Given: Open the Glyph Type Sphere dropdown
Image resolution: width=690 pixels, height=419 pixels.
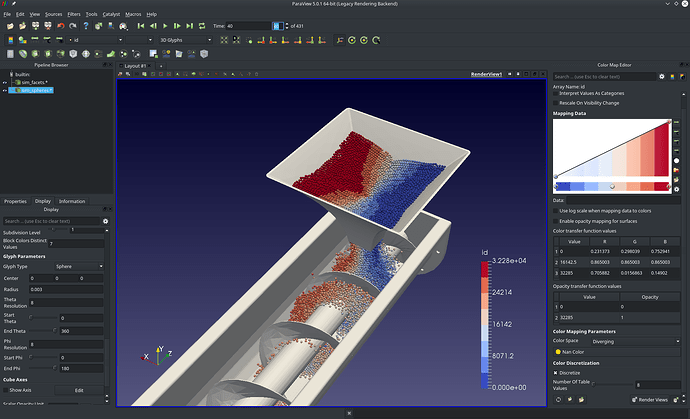Looking at the screenshot, I should [x=80, y=267].
